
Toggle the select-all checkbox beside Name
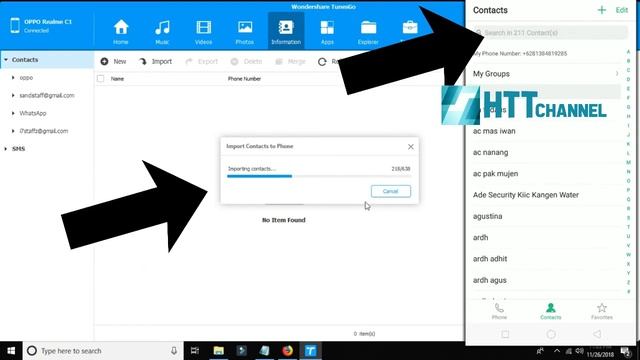point(100,78)
